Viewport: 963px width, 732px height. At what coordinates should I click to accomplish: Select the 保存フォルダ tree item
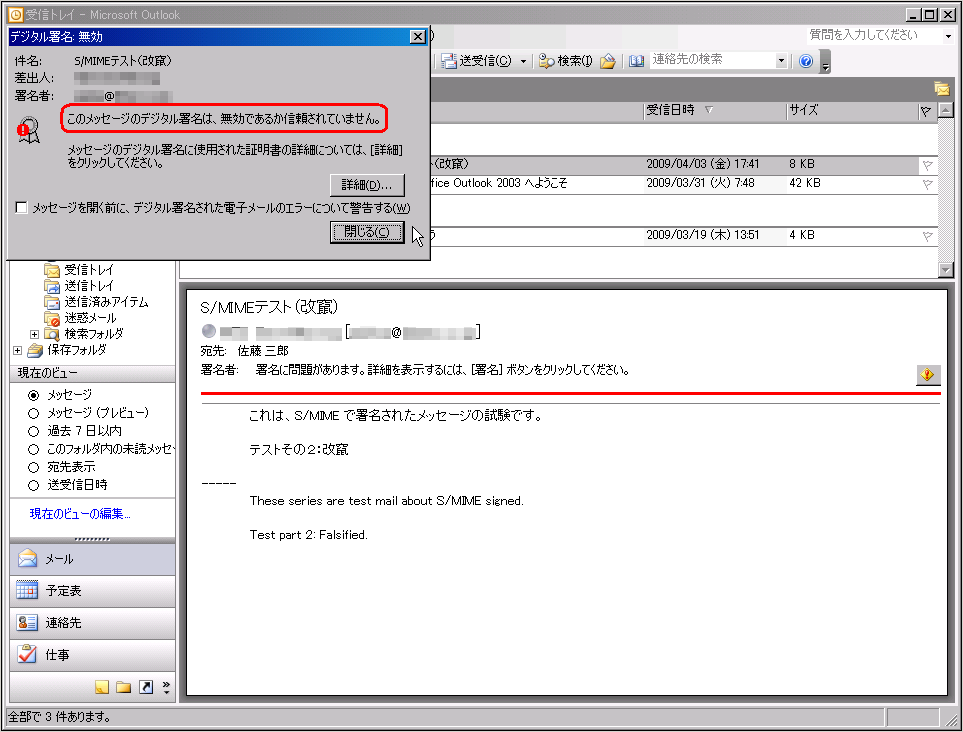68,349
